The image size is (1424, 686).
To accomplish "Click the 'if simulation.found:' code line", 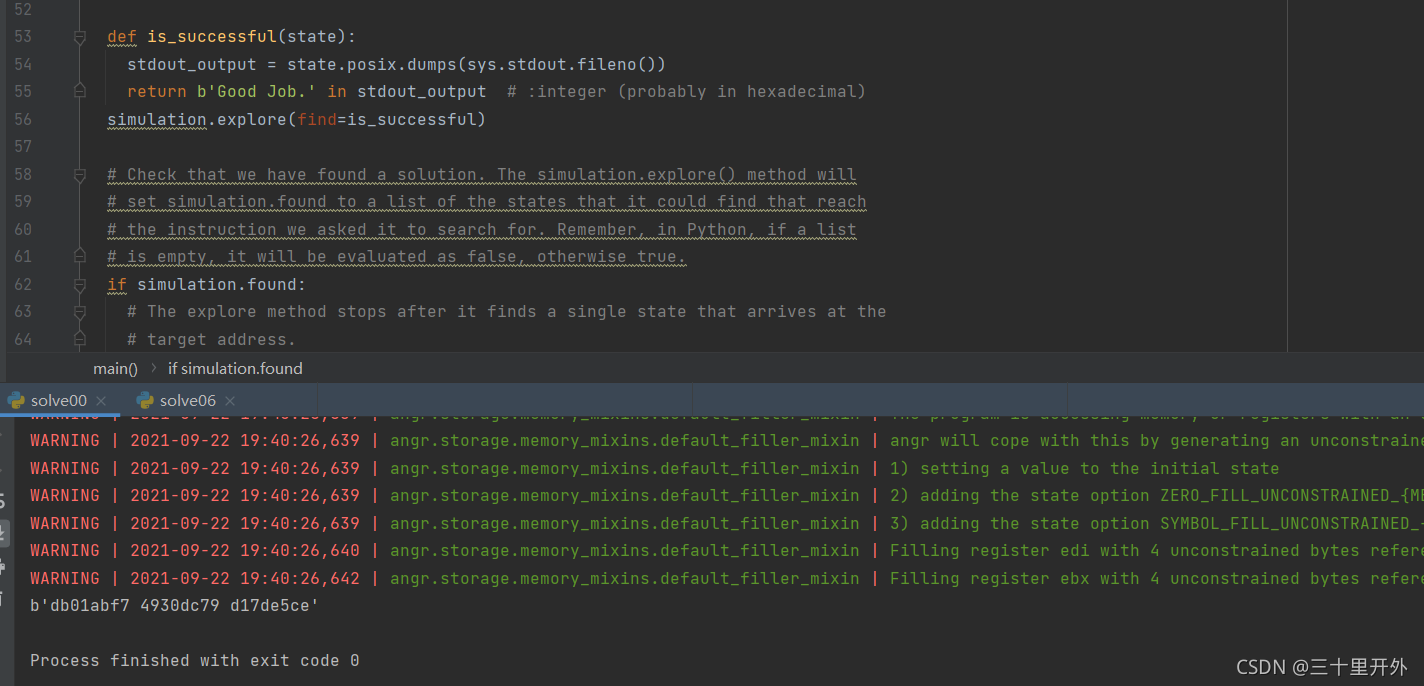I will 206,285.
